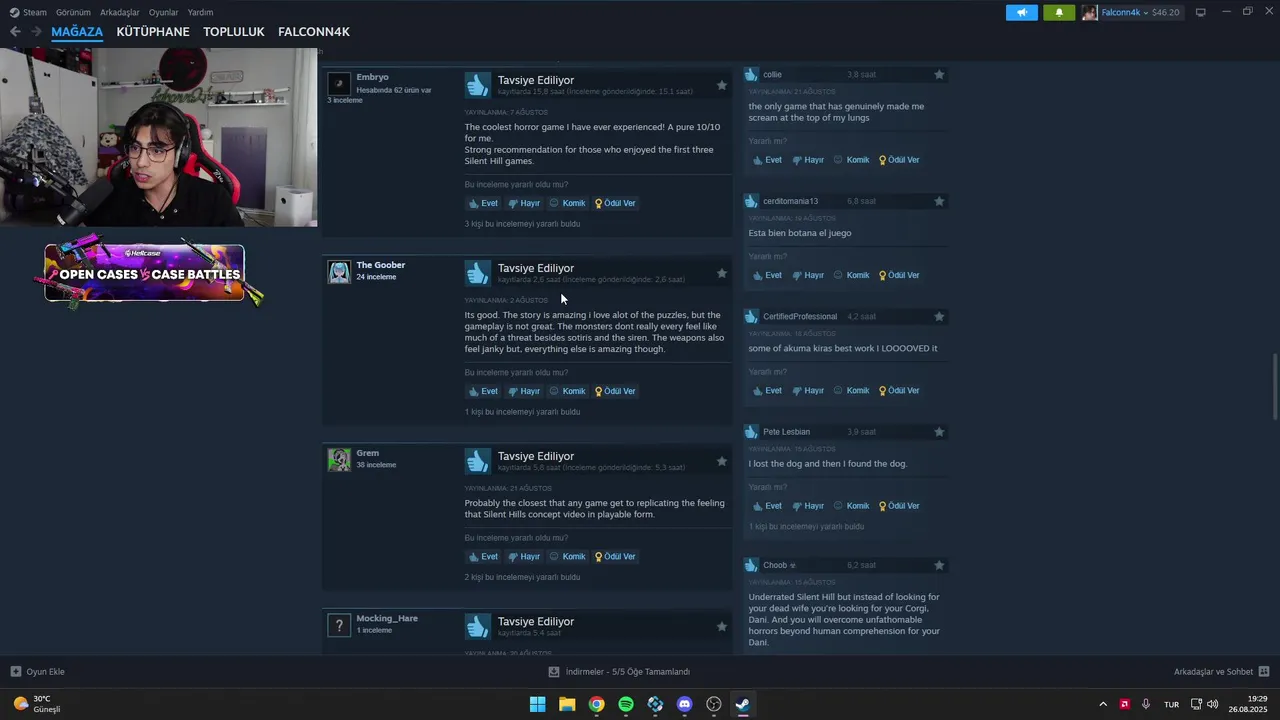Award star on Grem's review
The height and width of the screenshot is (720, 1280).
pyautogui.click(x=722, y=461)
